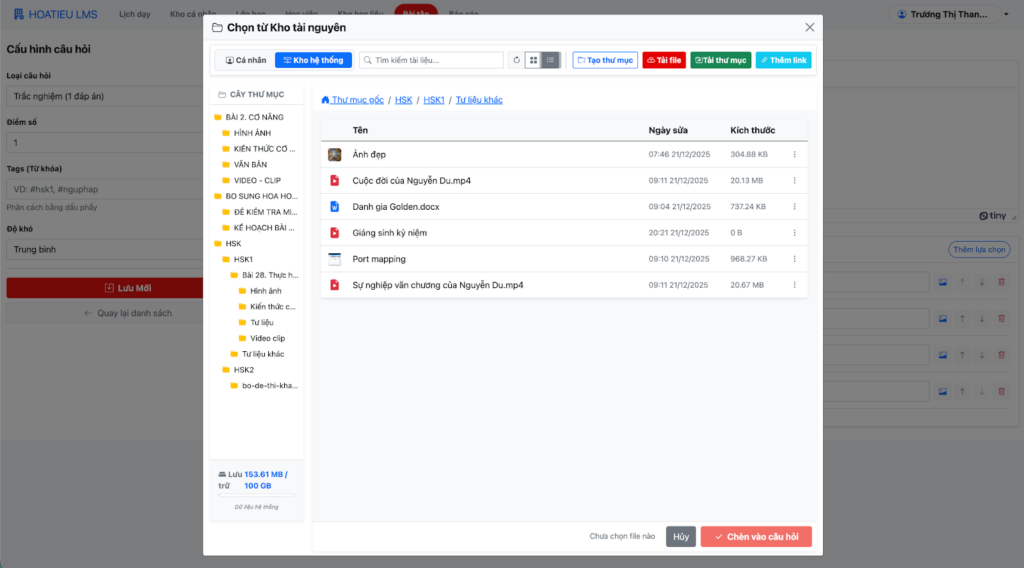Image resolution: width=1024 pixels, height=568 pixels.
Task: Switch to list view layout
Action: (x=550, y=60)
